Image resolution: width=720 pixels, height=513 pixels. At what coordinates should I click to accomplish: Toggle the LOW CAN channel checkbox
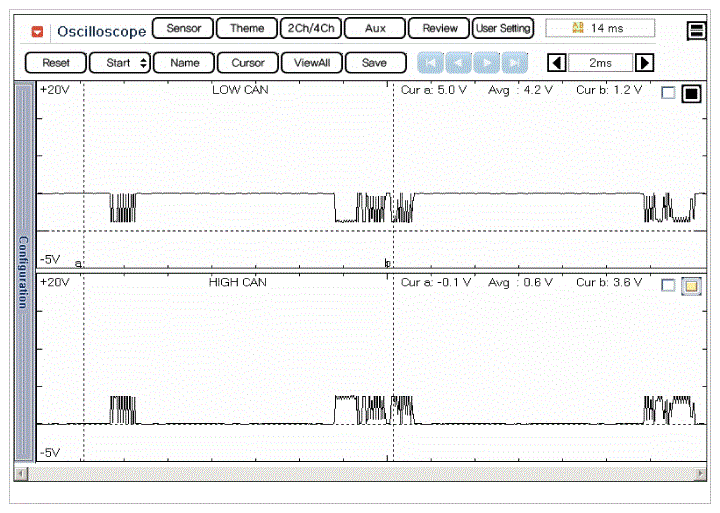(668, 93)
